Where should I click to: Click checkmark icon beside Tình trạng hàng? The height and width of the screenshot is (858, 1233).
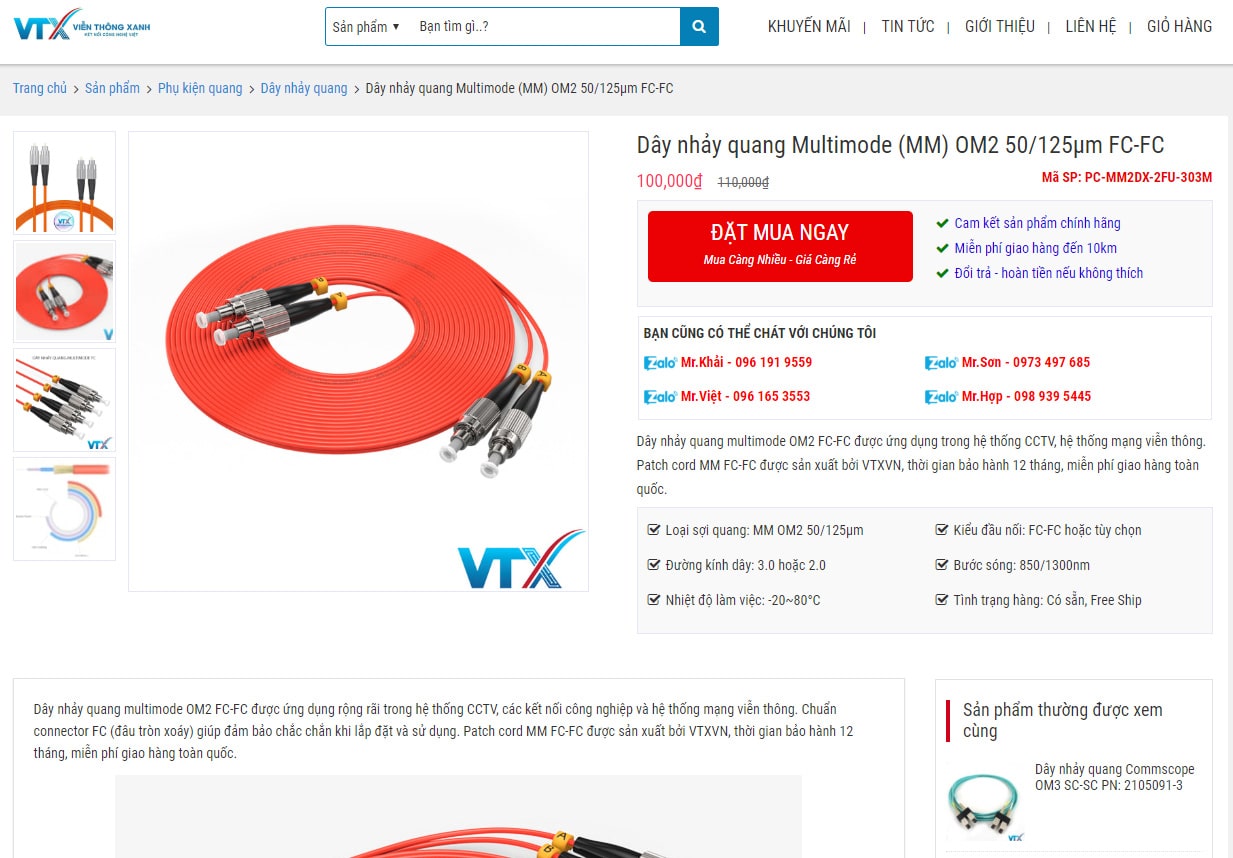click(942, 600)
